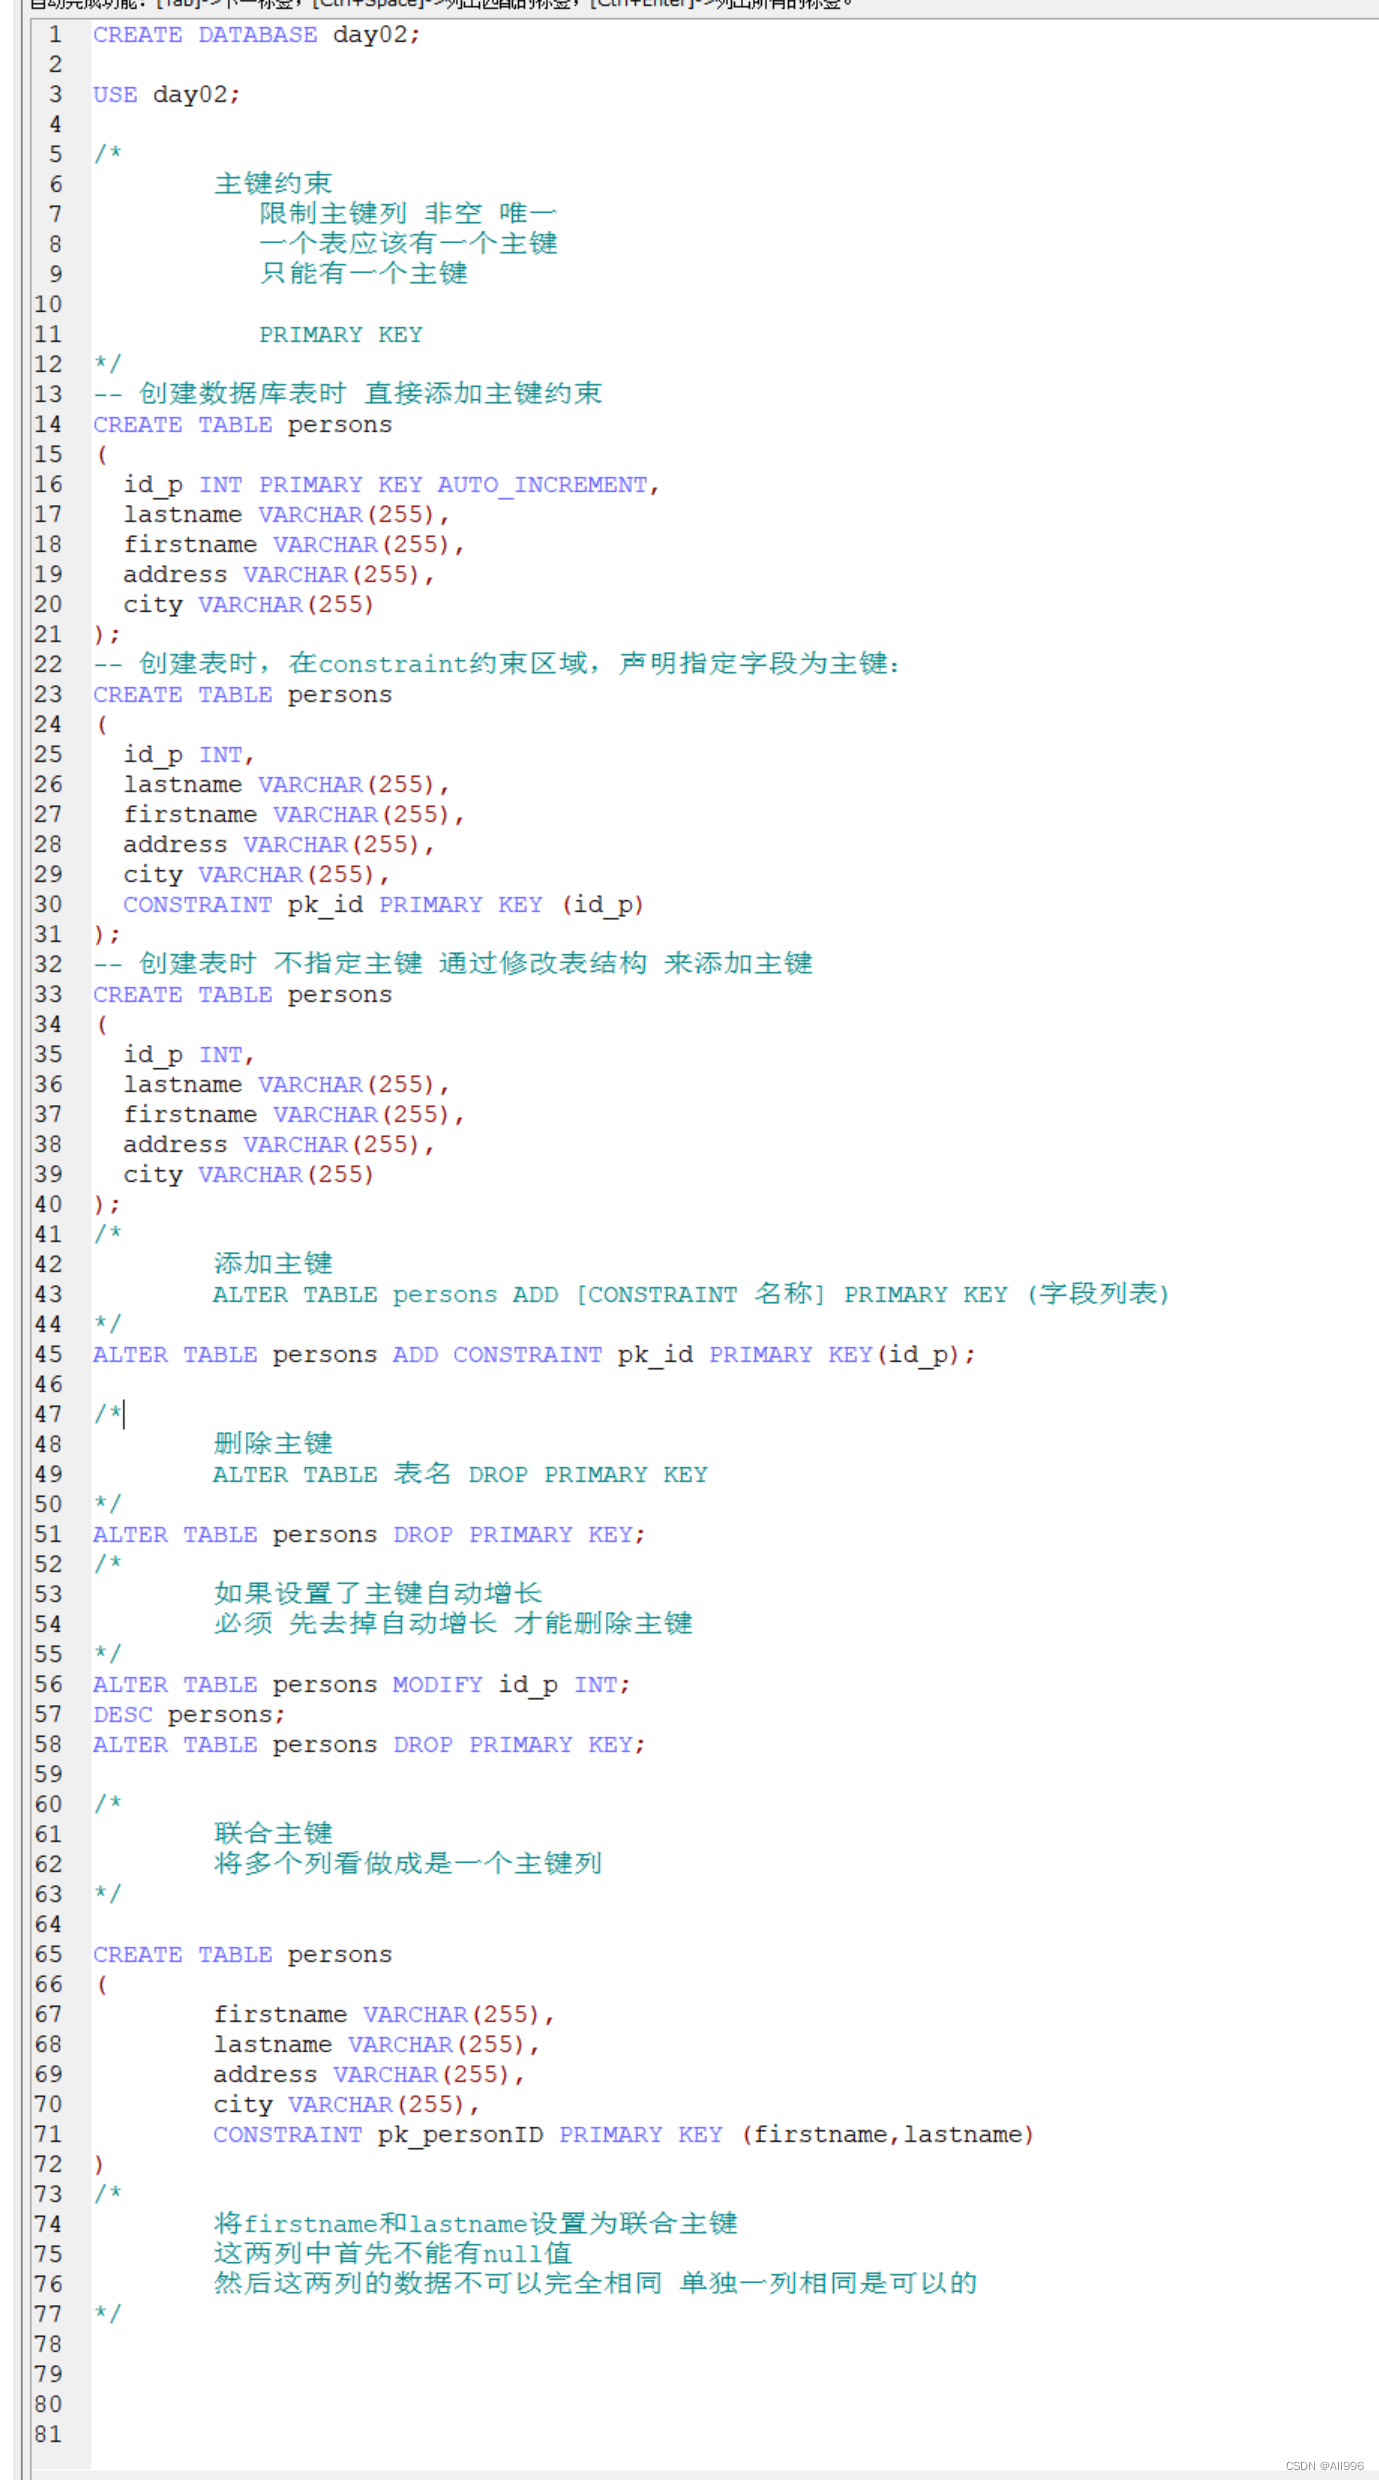1379x2480 pixels.
Task: Click comment line '限制主键列 非空 唯一'
Action: pyautogui.click(x=408, y=214)
